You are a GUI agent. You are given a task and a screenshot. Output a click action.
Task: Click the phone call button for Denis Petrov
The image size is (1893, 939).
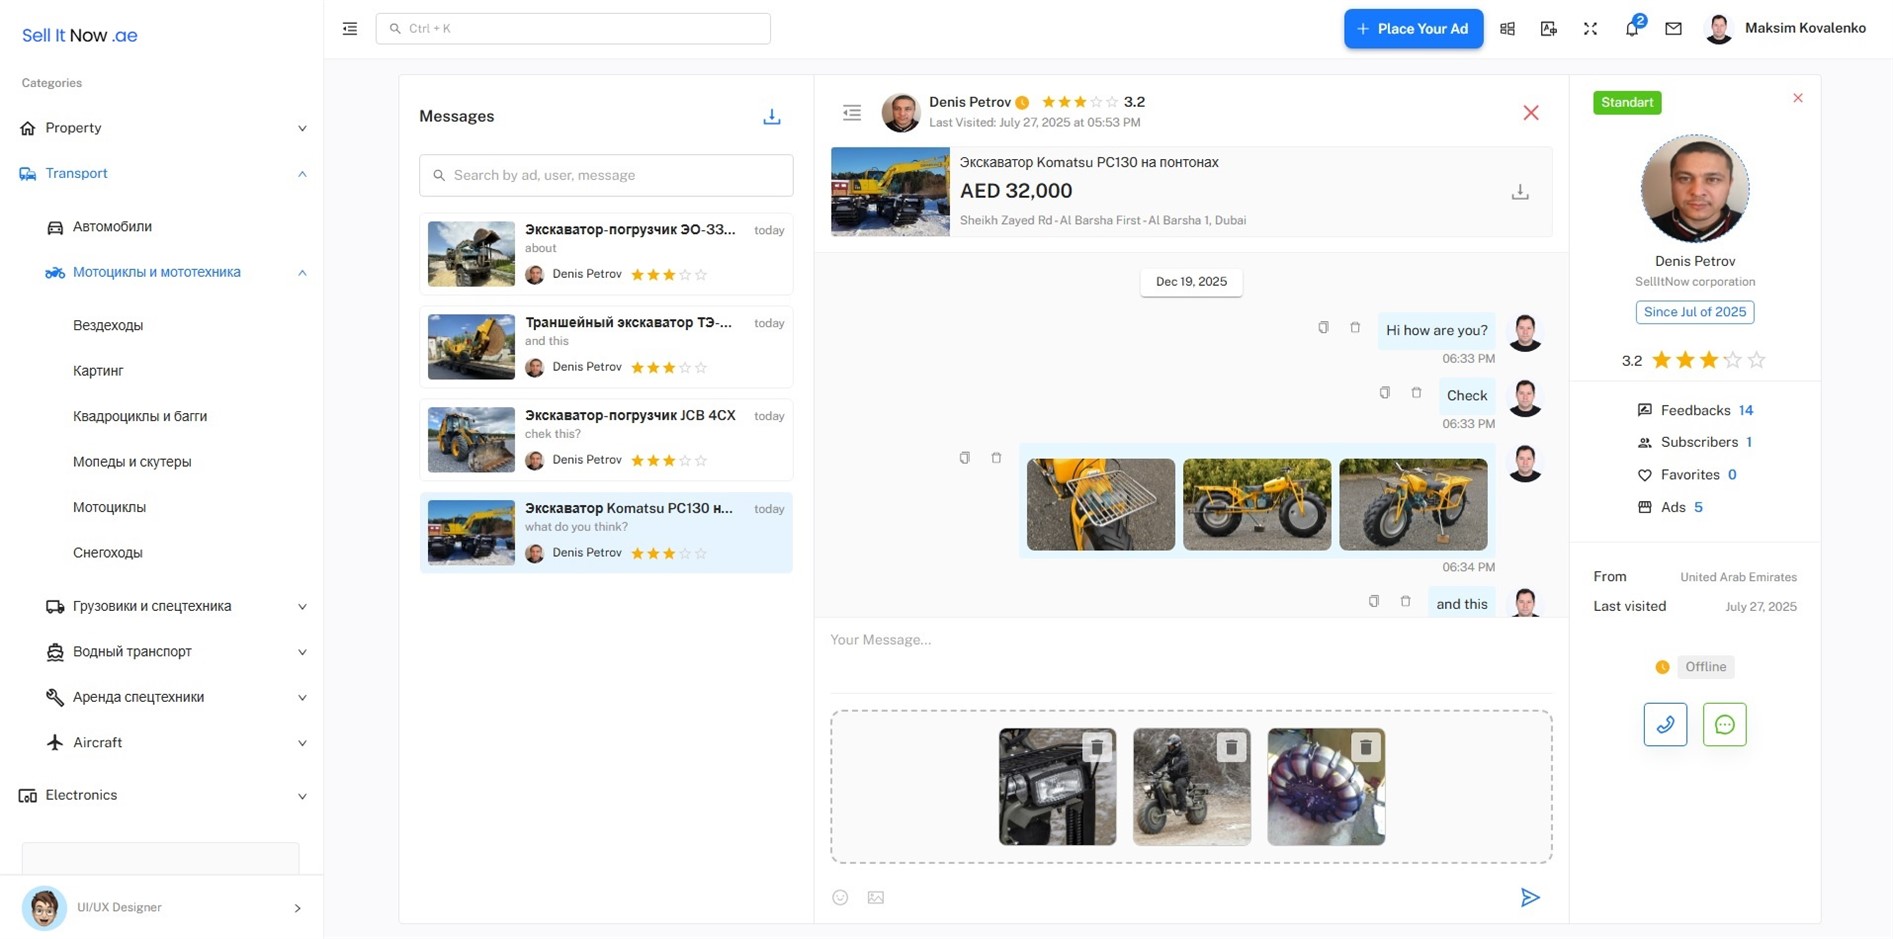pyautogui.click(x=1664, y=725)
